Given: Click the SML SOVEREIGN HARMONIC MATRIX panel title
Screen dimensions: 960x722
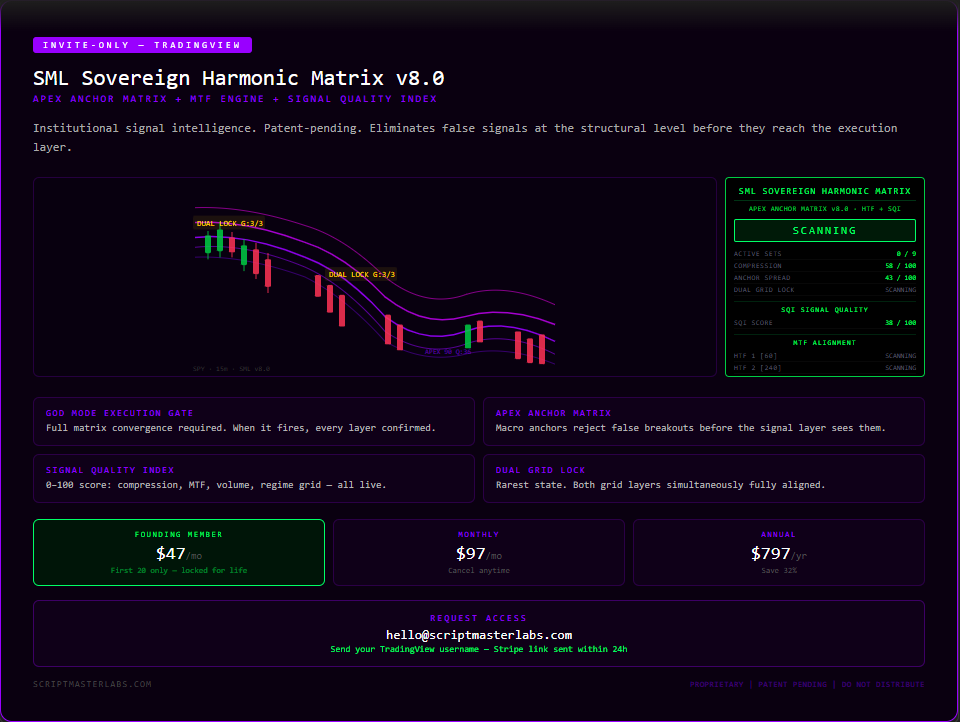Looking at the screenshot, I should click(x=825, y=191).
